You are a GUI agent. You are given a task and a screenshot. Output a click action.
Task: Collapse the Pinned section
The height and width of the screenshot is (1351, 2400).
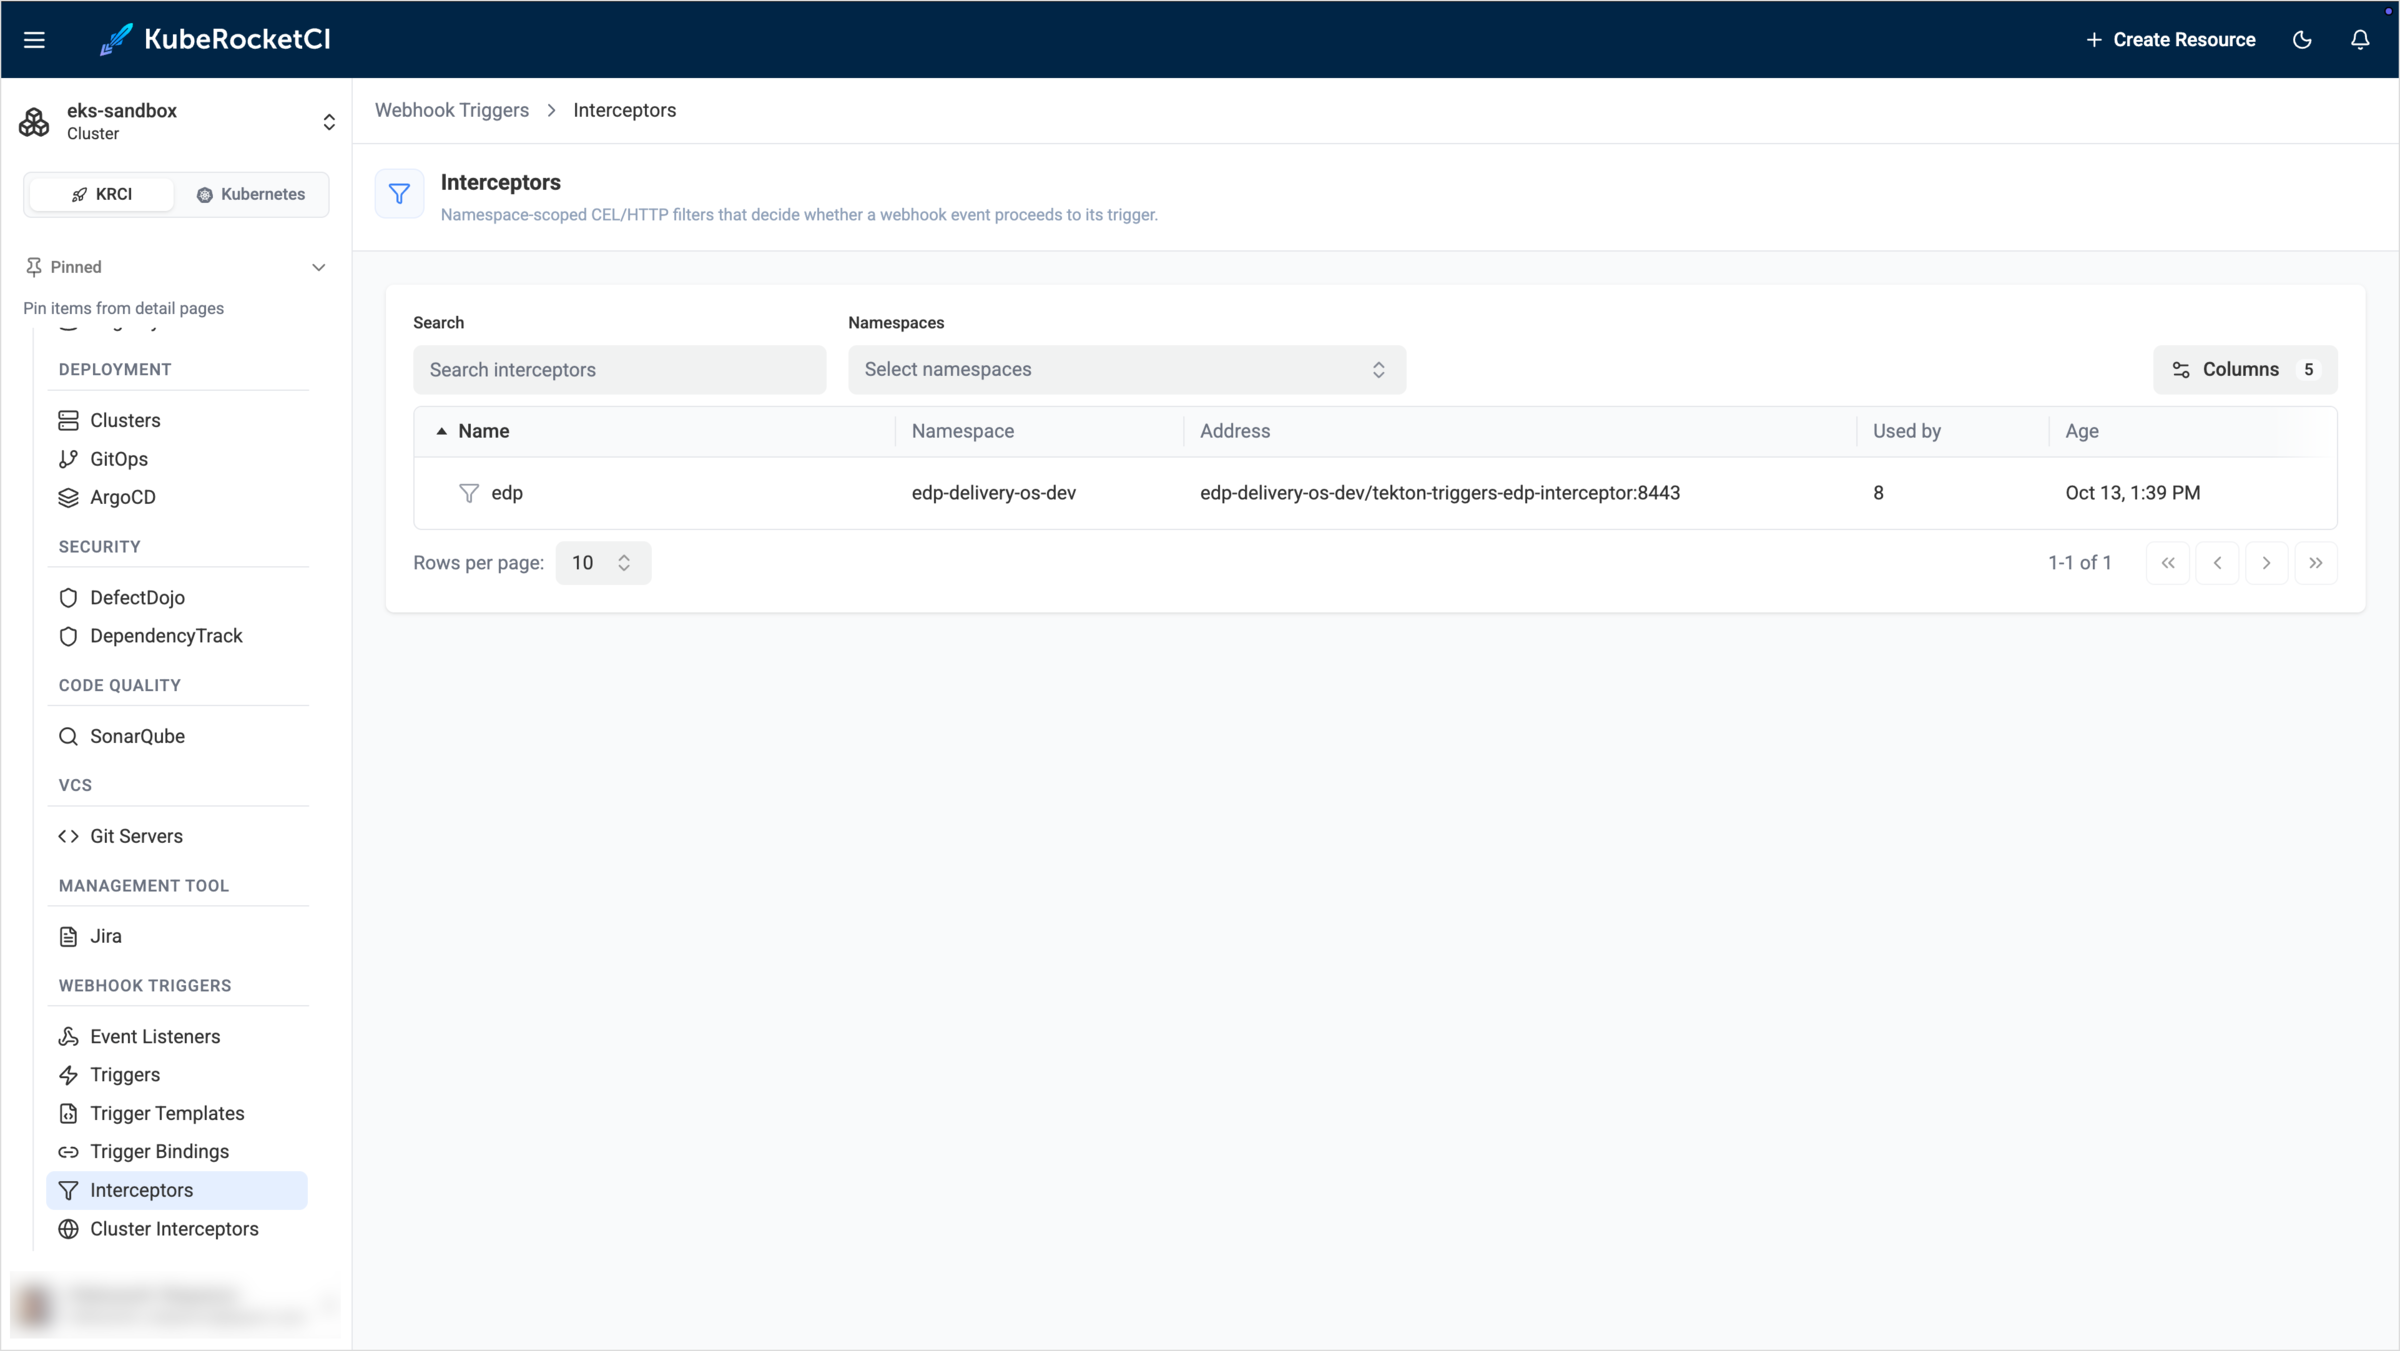319,267
